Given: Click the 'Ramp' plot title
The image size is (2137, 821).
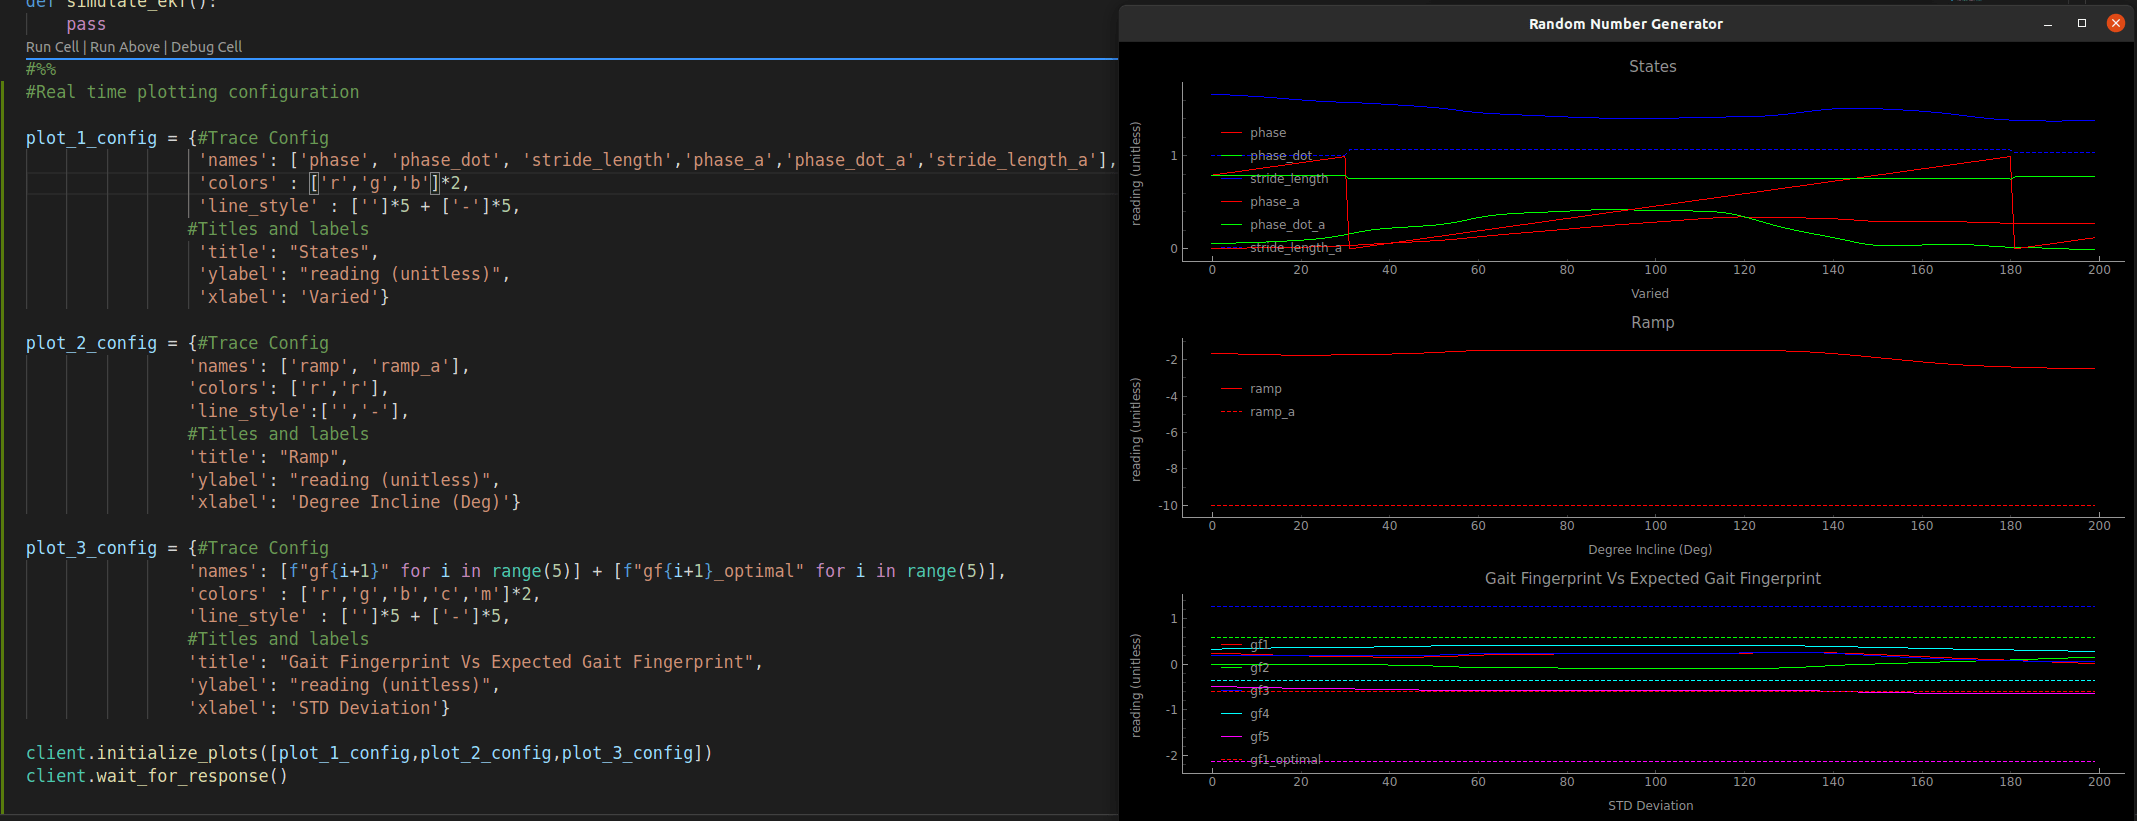Looking at the screenshot, I should 1652,323.
